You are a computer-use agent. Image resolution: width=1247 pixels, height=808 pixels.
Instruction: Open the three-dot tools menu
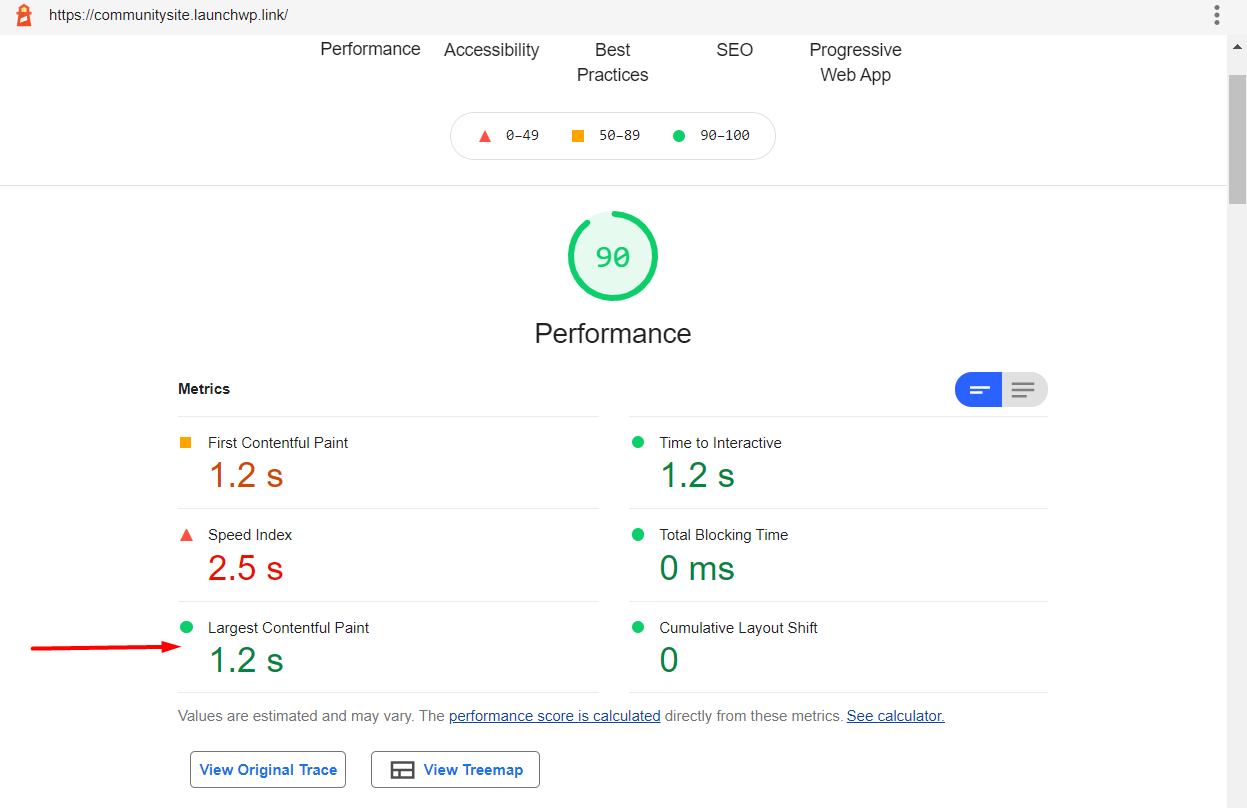click(x=1217, y=15)
